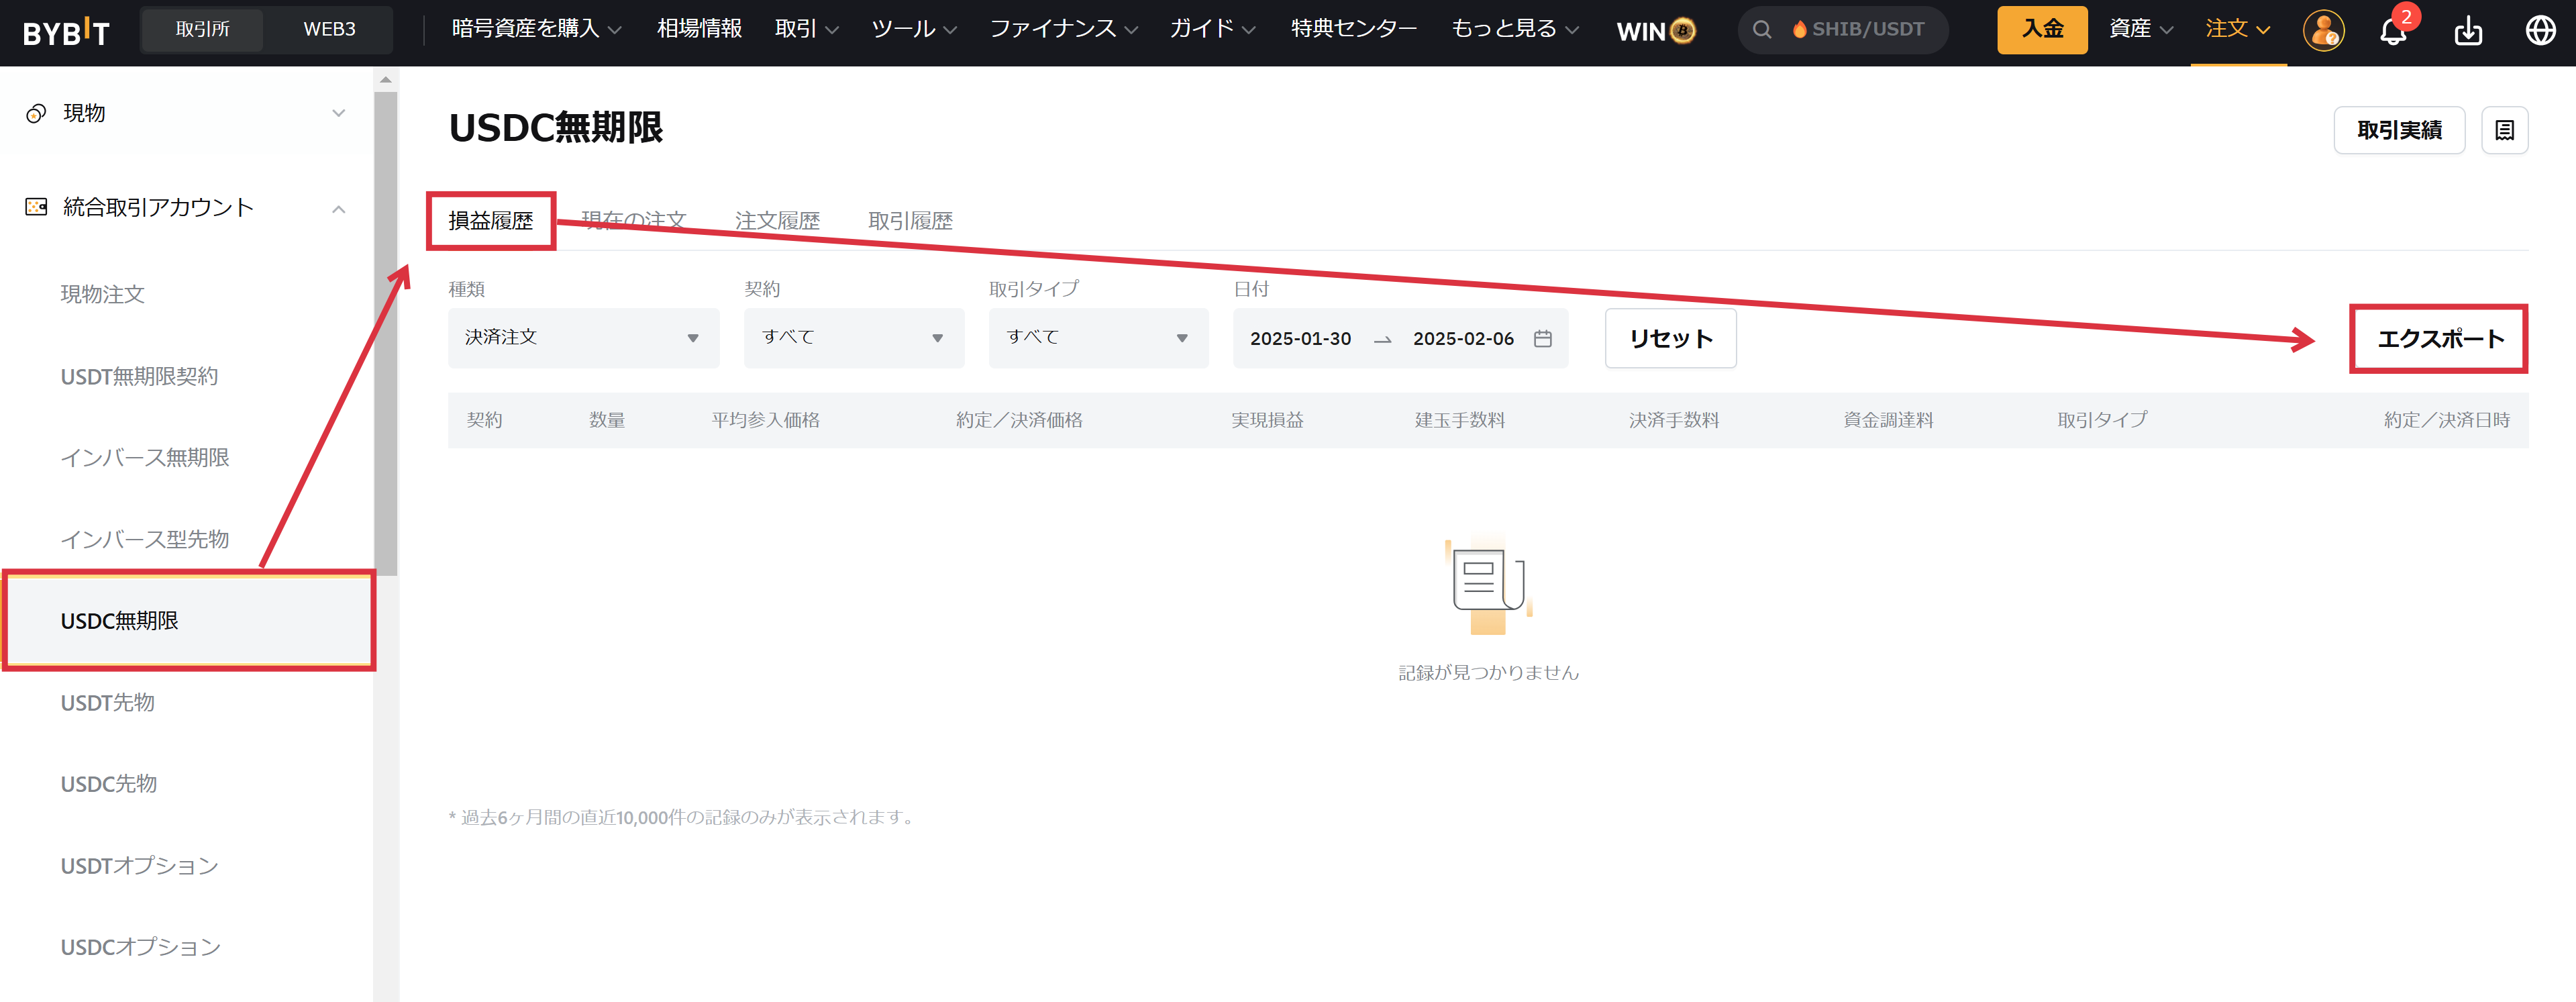Open インバース型先物 in the sidebar
This screenshot has width=2576, height=1002.
[x=144, y=540]
